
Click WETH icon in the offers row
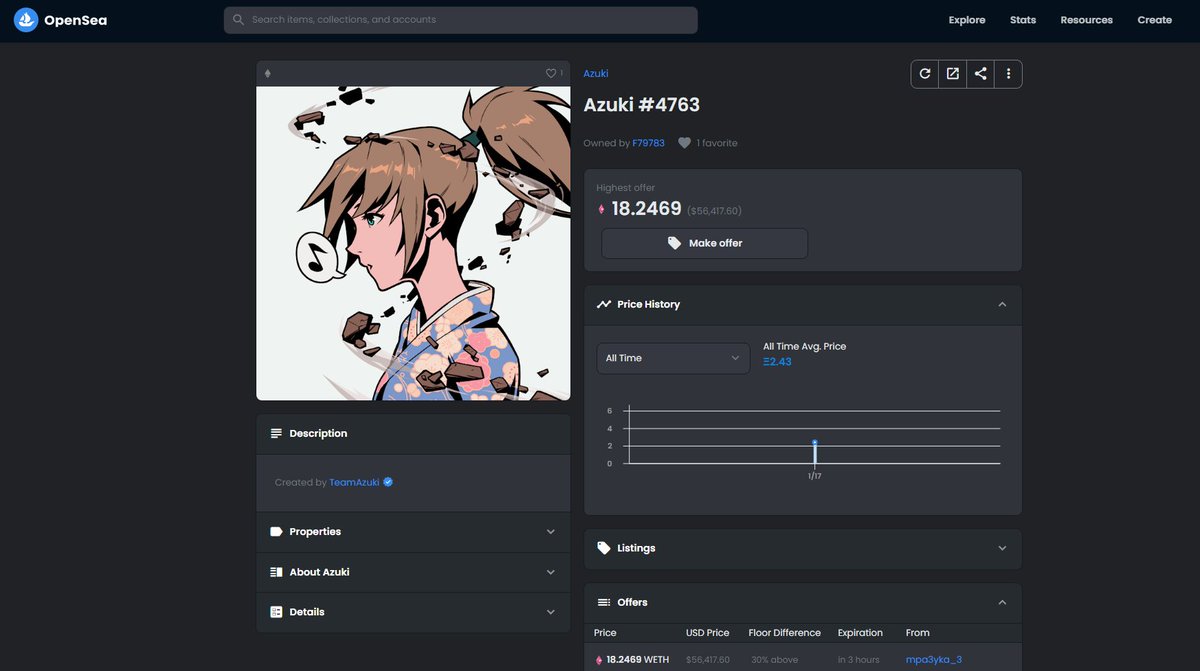599,660
